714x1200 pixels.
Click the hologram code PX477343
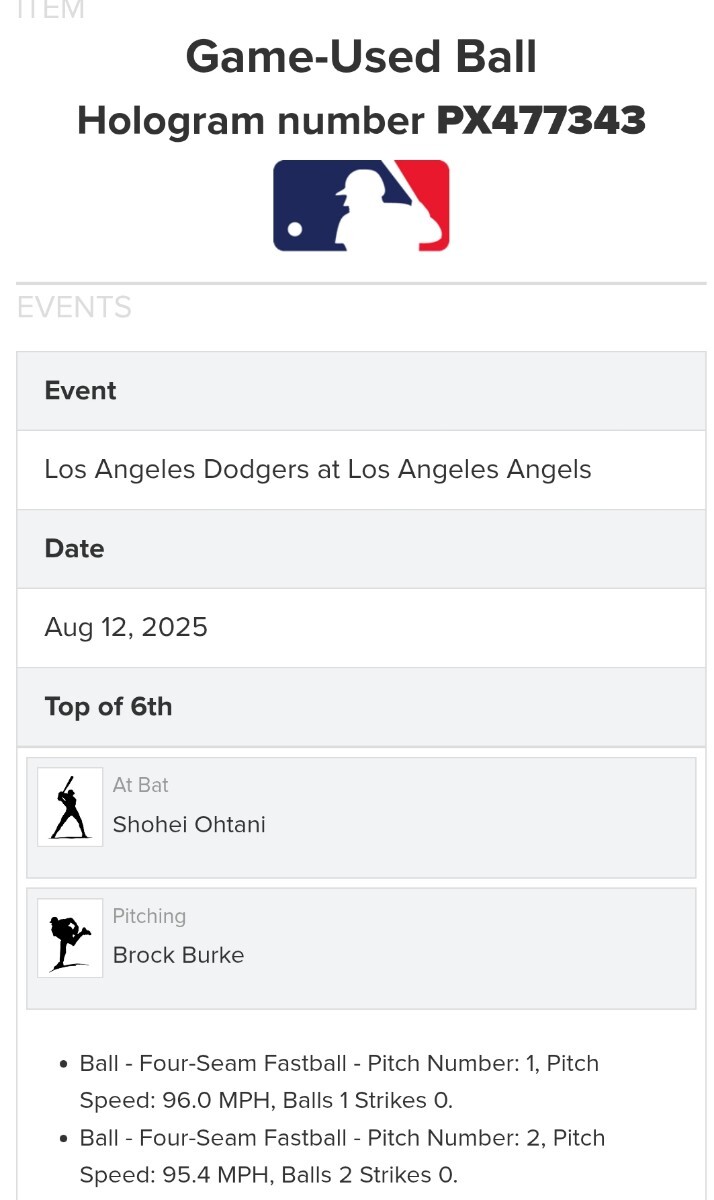pos(541,121)
